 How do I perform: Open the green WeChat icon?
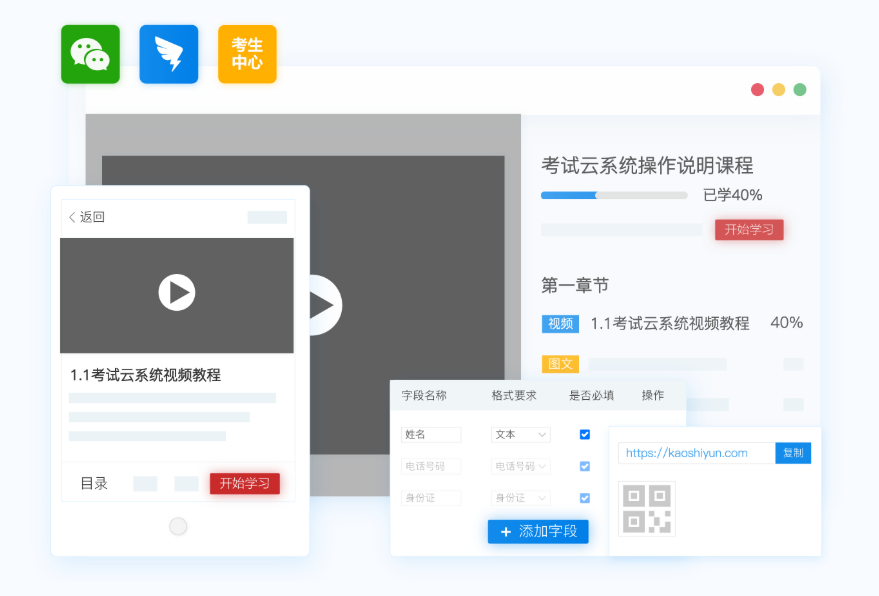click(90, 54)
